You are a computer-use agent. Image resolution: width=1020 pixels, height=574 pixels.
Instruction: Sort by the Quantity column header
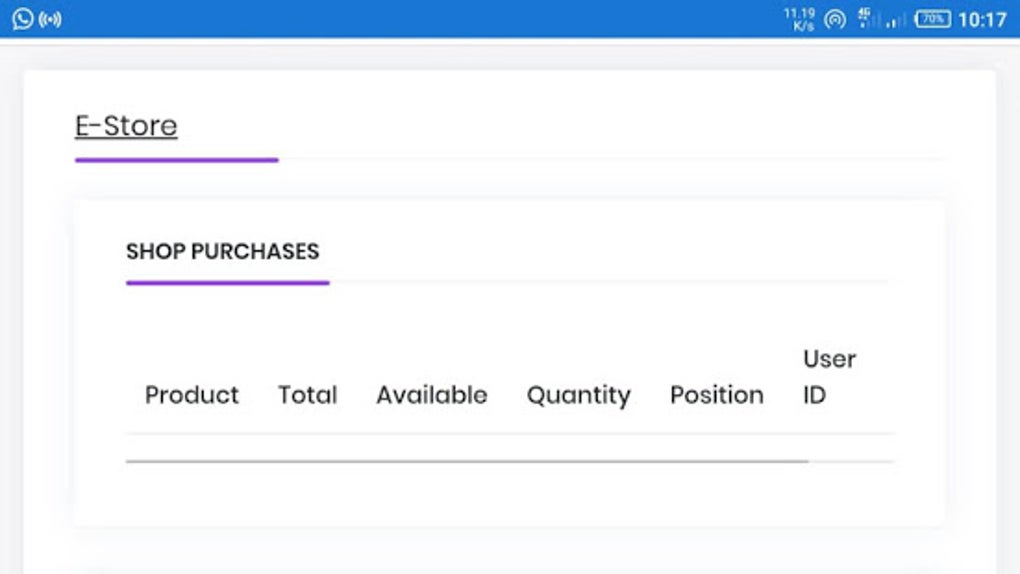click(x=579, y=396)
